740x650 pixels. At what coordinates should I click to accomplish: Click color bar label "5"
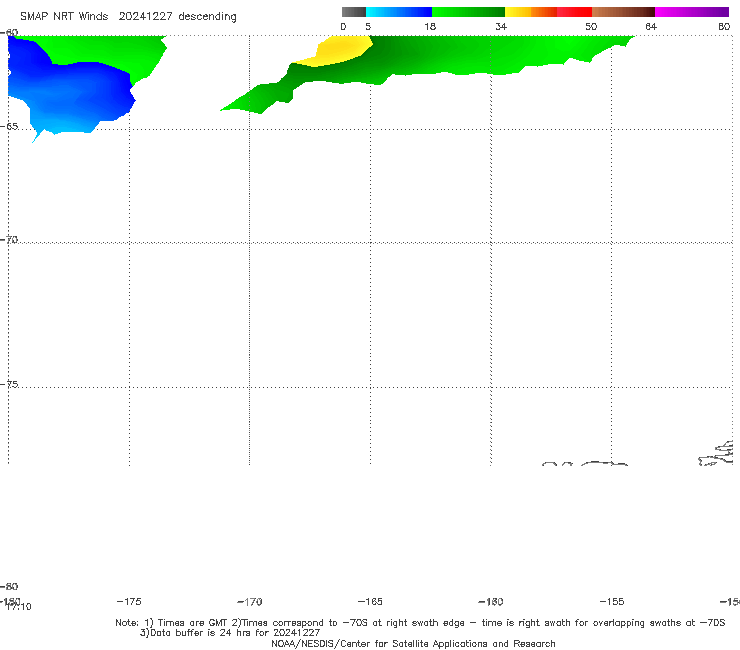(x=368, y=27)
